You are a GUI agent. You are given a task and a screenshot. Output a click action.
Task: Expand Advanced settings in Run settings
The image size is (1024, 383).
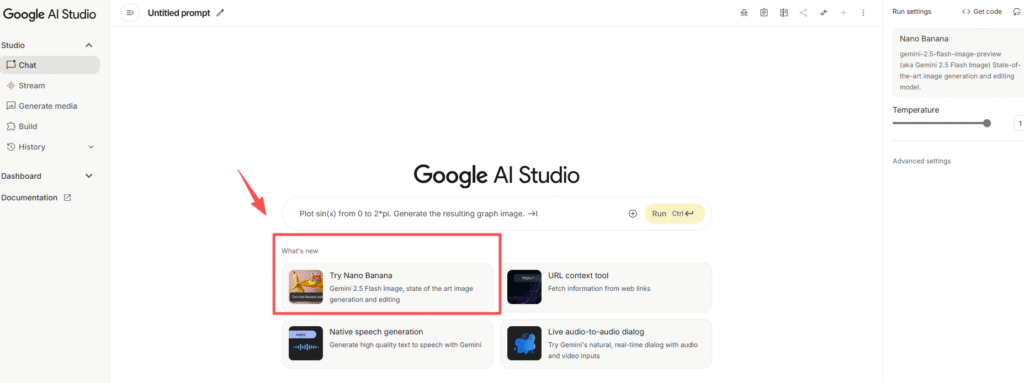click(921, 161)
